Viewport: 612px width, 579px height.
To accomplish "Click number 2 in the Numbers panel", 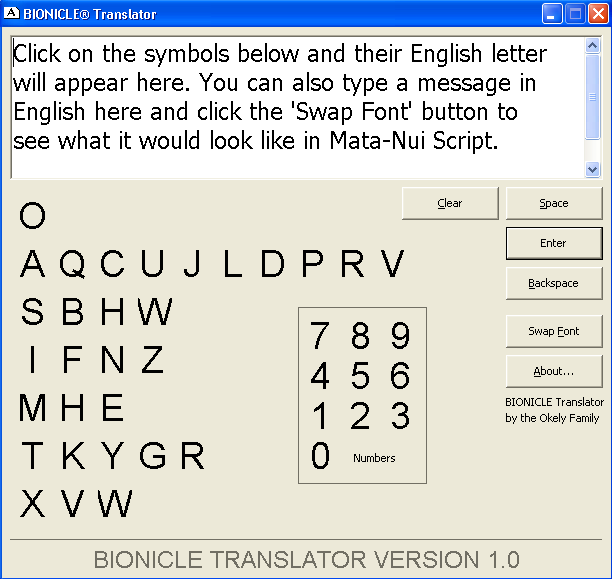I will tap(360, 416).
